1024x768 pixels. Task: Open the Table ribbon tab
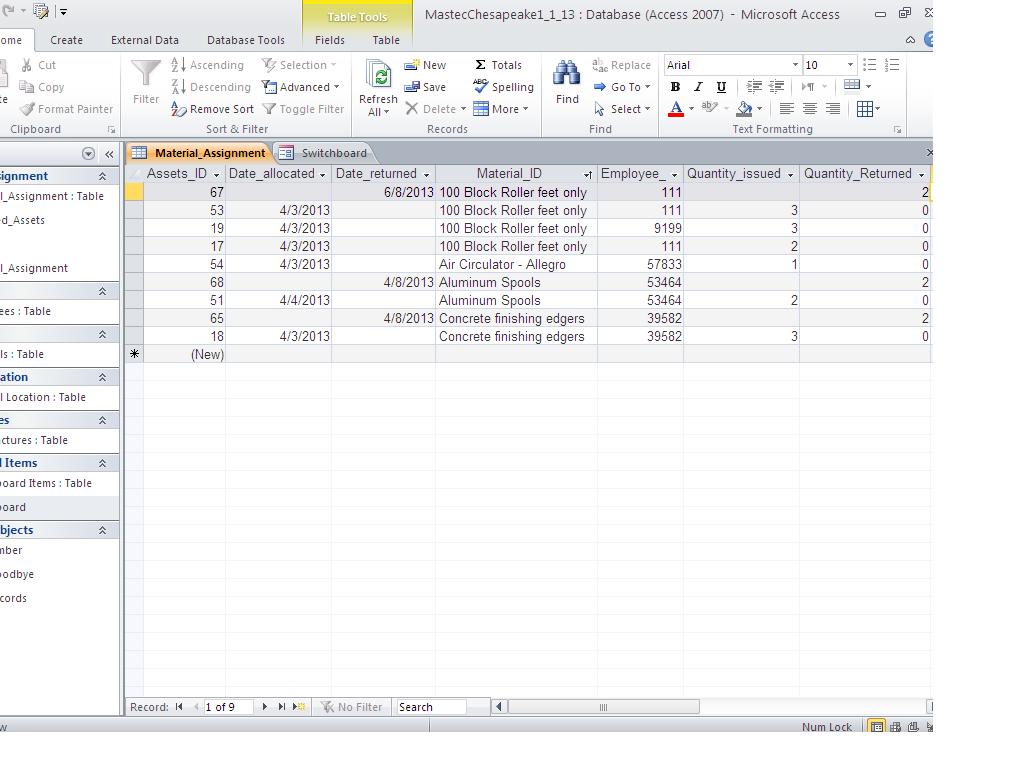point(386,40)
